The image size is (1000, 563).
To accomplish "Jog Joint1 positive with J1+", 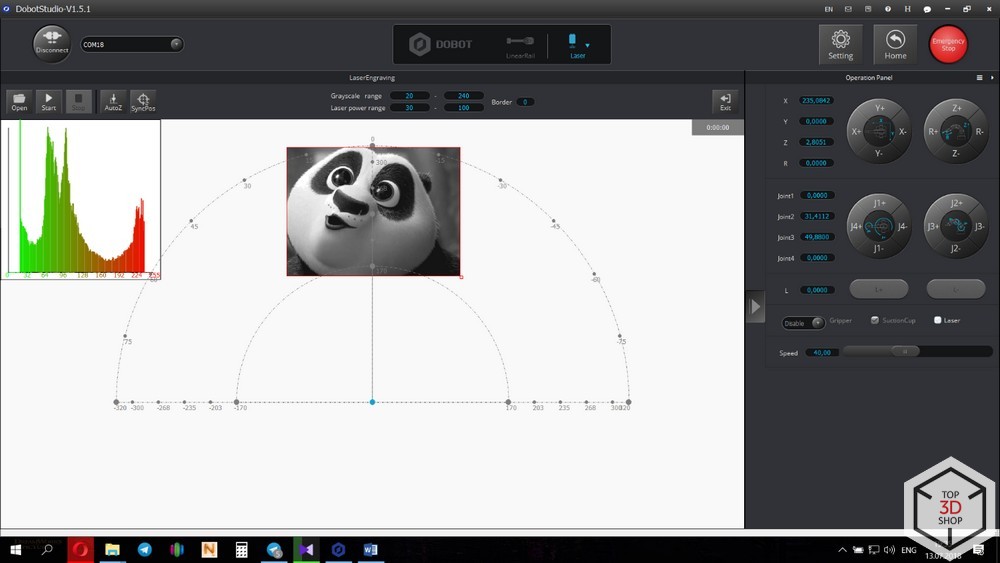I will point(879,203).
